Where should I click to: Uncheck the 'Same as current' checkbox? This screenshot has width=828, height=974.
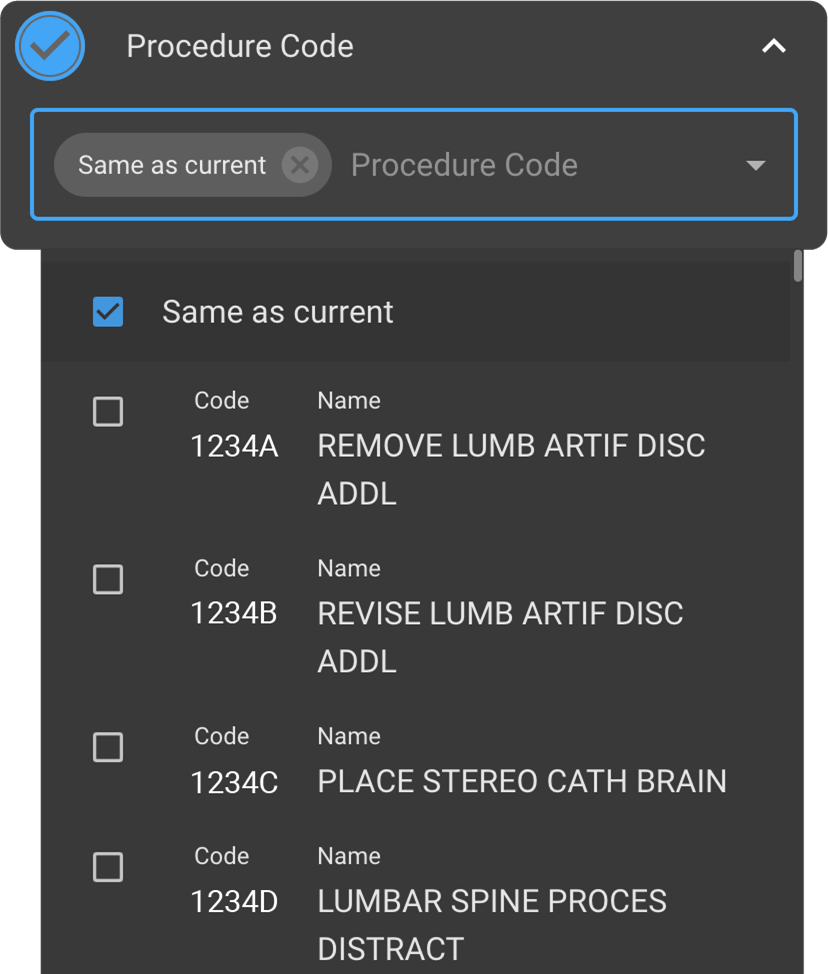tap(108, 312)
